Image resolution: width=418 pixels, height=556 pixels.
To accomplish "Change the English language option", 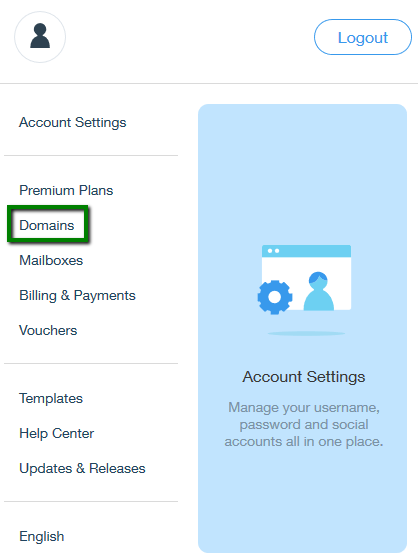I will pyautogui.click(x=42, y=536).
